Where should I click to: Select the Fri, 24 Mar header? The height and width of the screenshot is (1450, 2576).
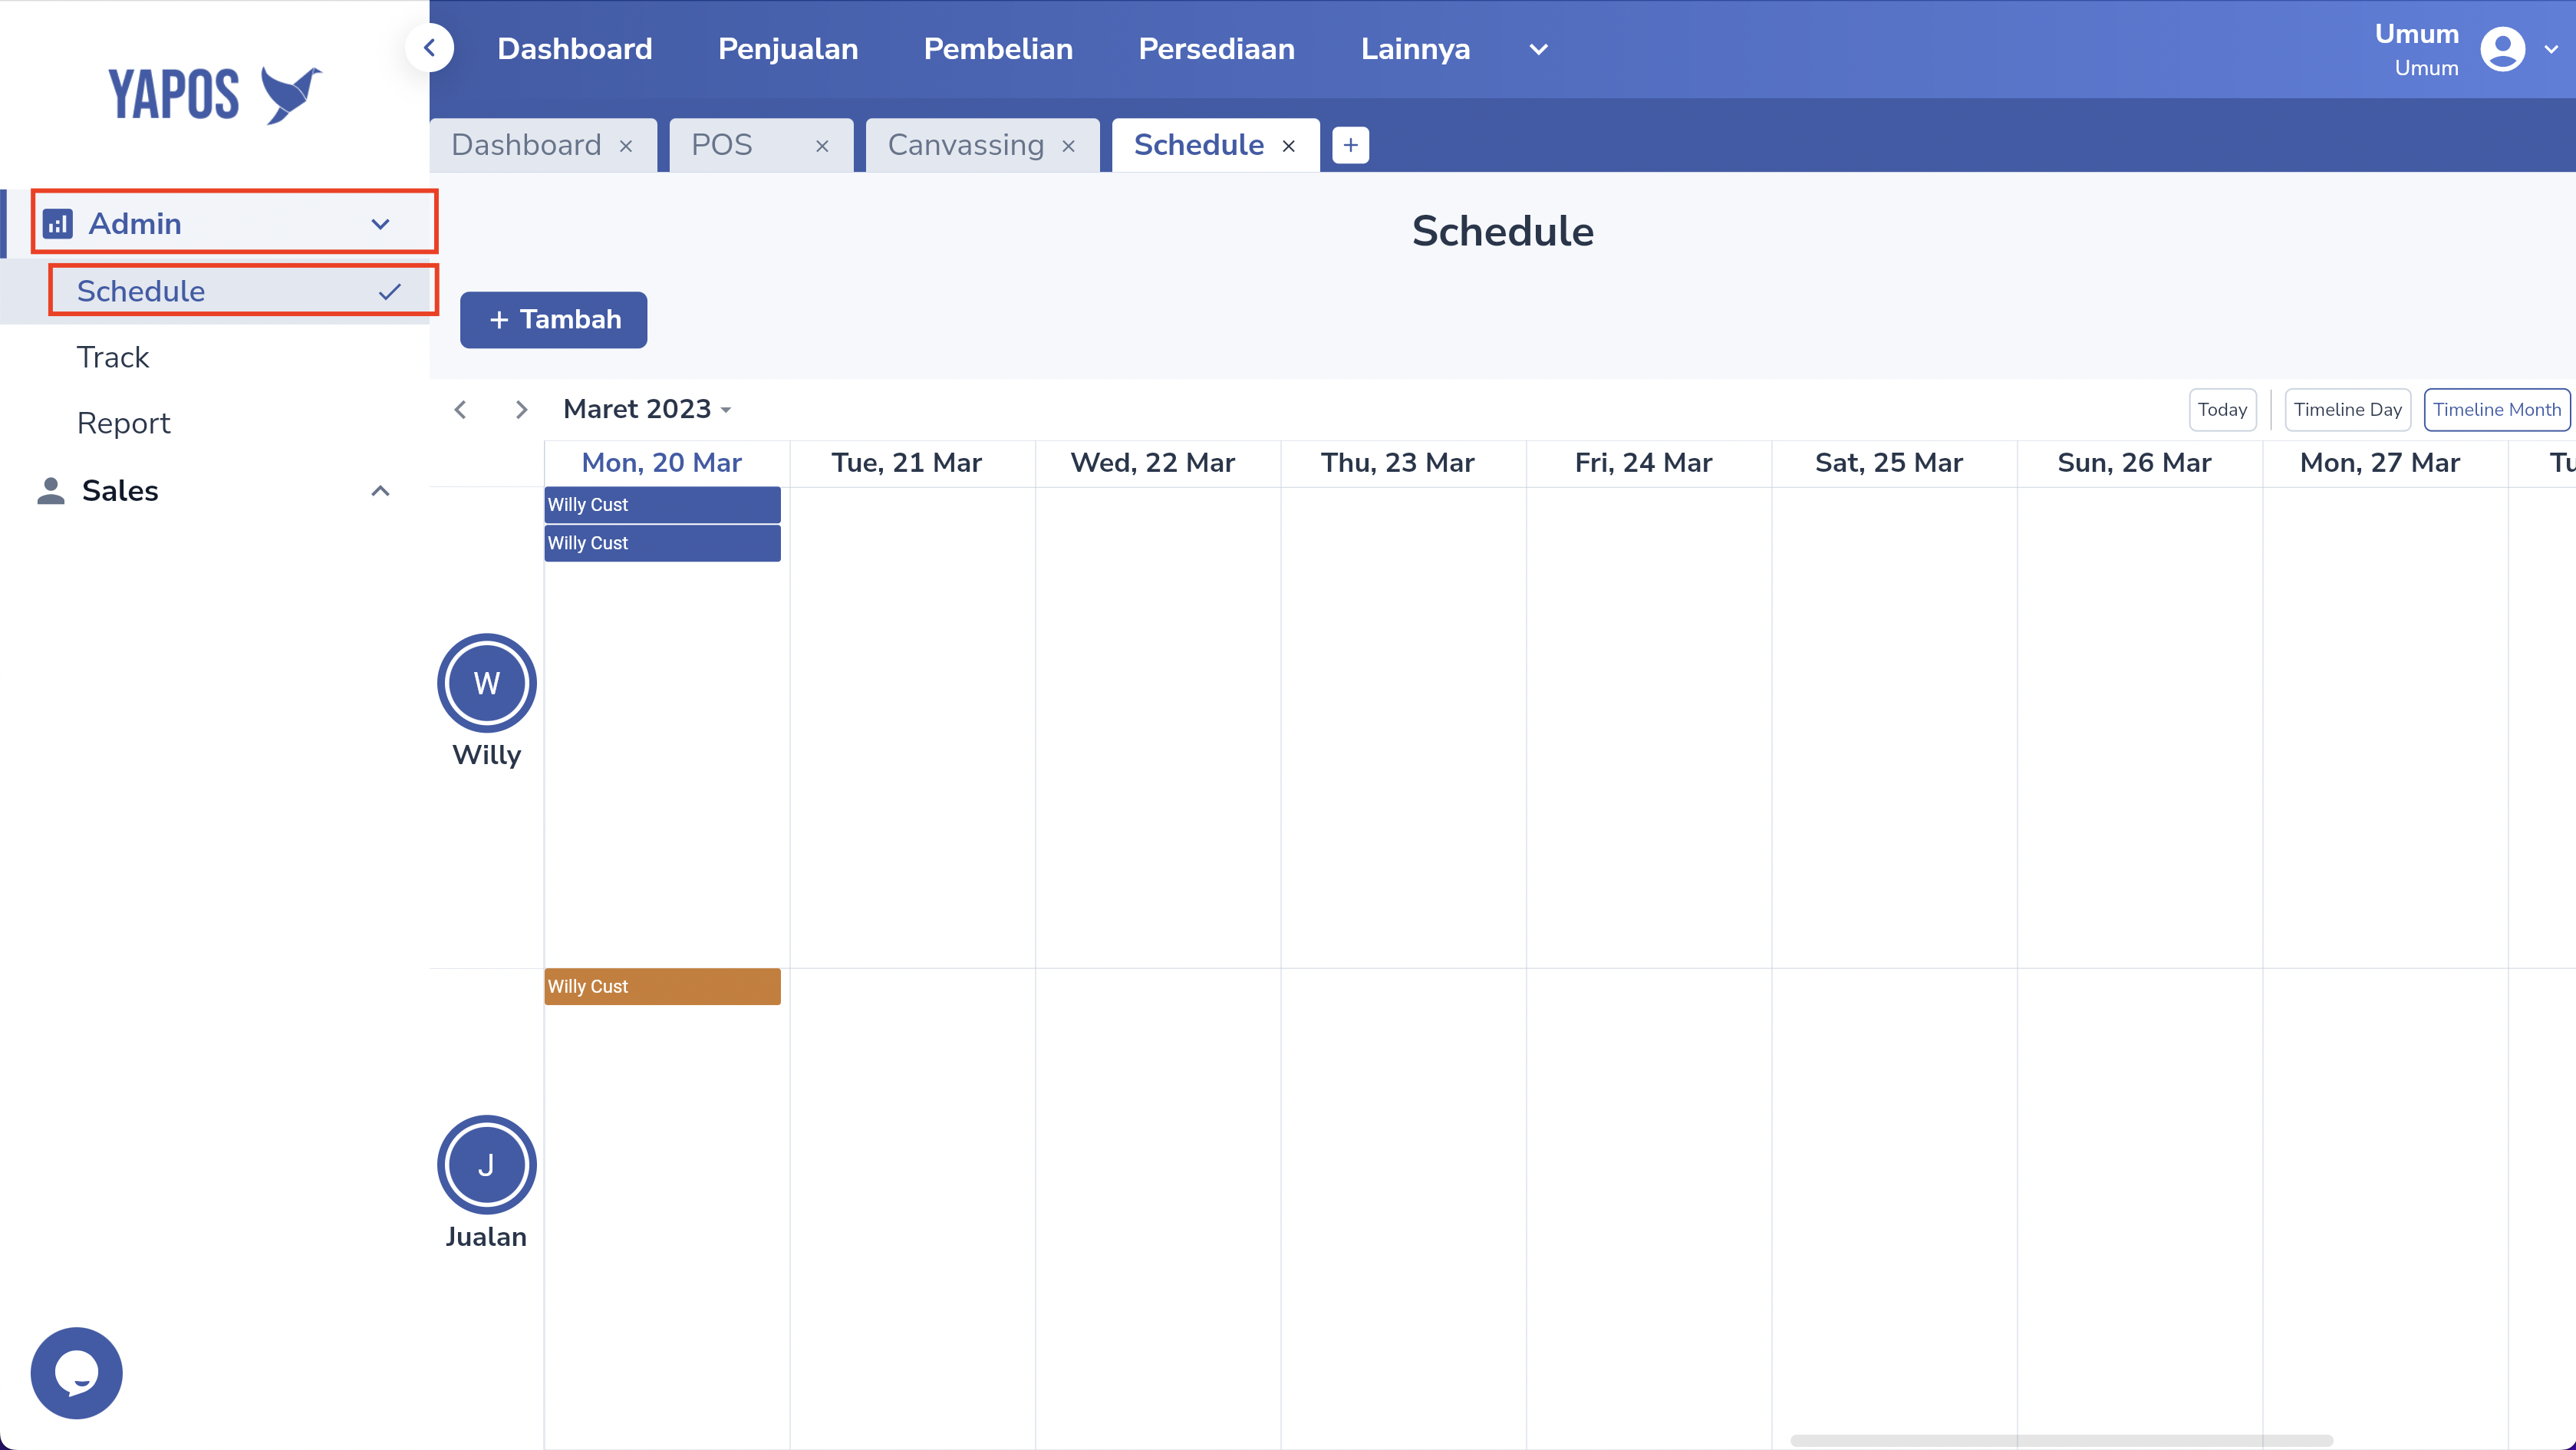[x=1643, y=463]
